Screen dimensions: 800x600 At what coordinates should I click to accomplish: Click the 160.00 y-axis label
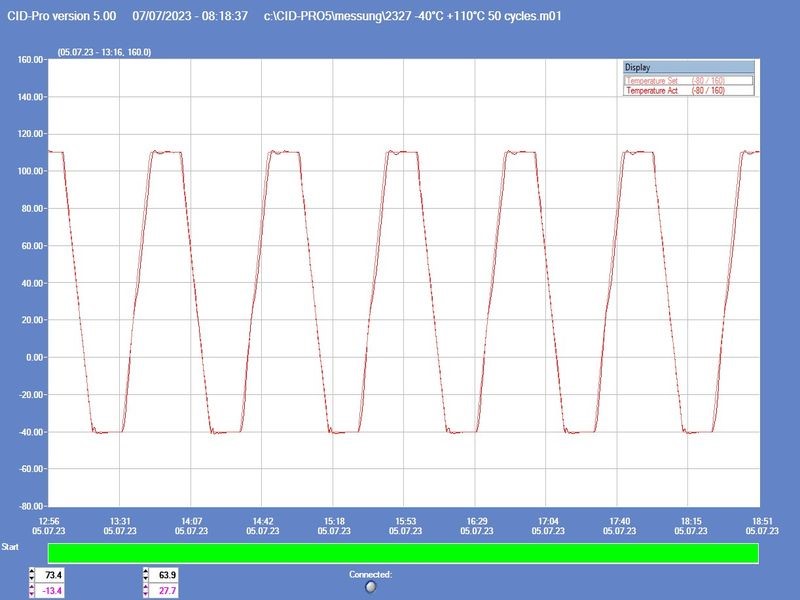31,60
